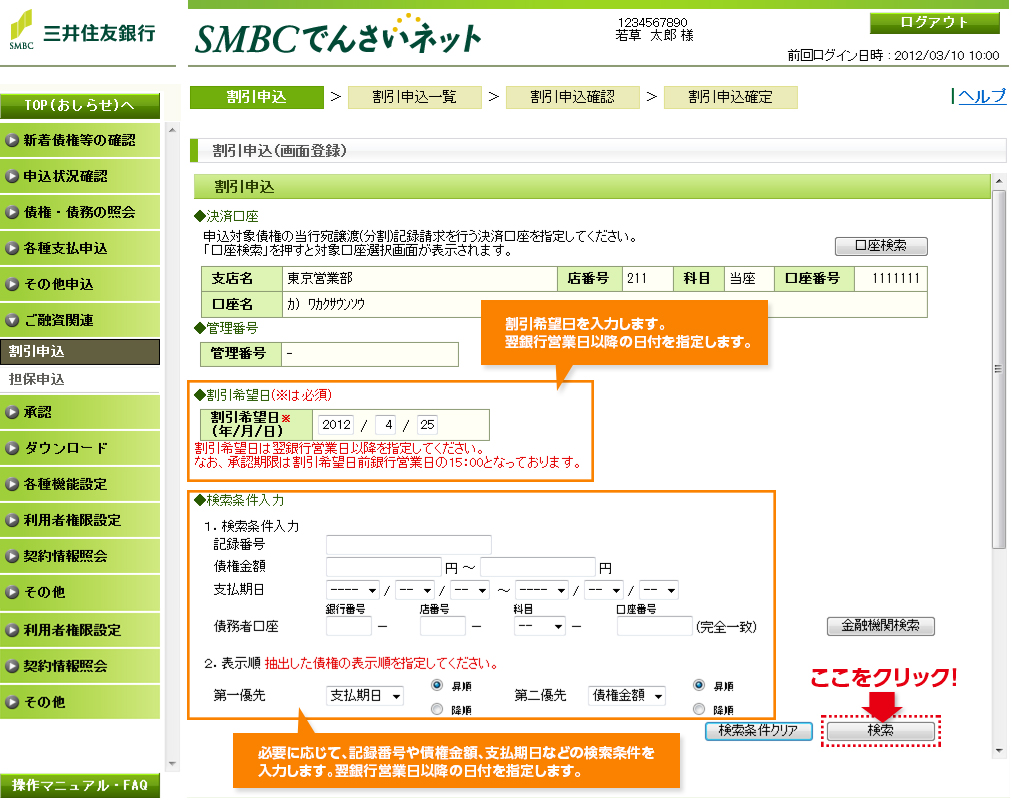Click the 債権金額 maximum amount field

tap(538, 567)
